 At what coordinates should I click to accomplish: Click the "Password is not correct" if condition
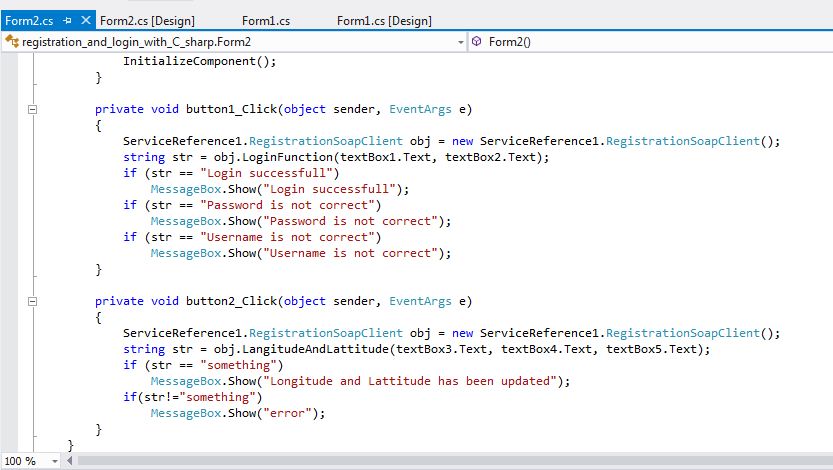[x=252, y=205]
